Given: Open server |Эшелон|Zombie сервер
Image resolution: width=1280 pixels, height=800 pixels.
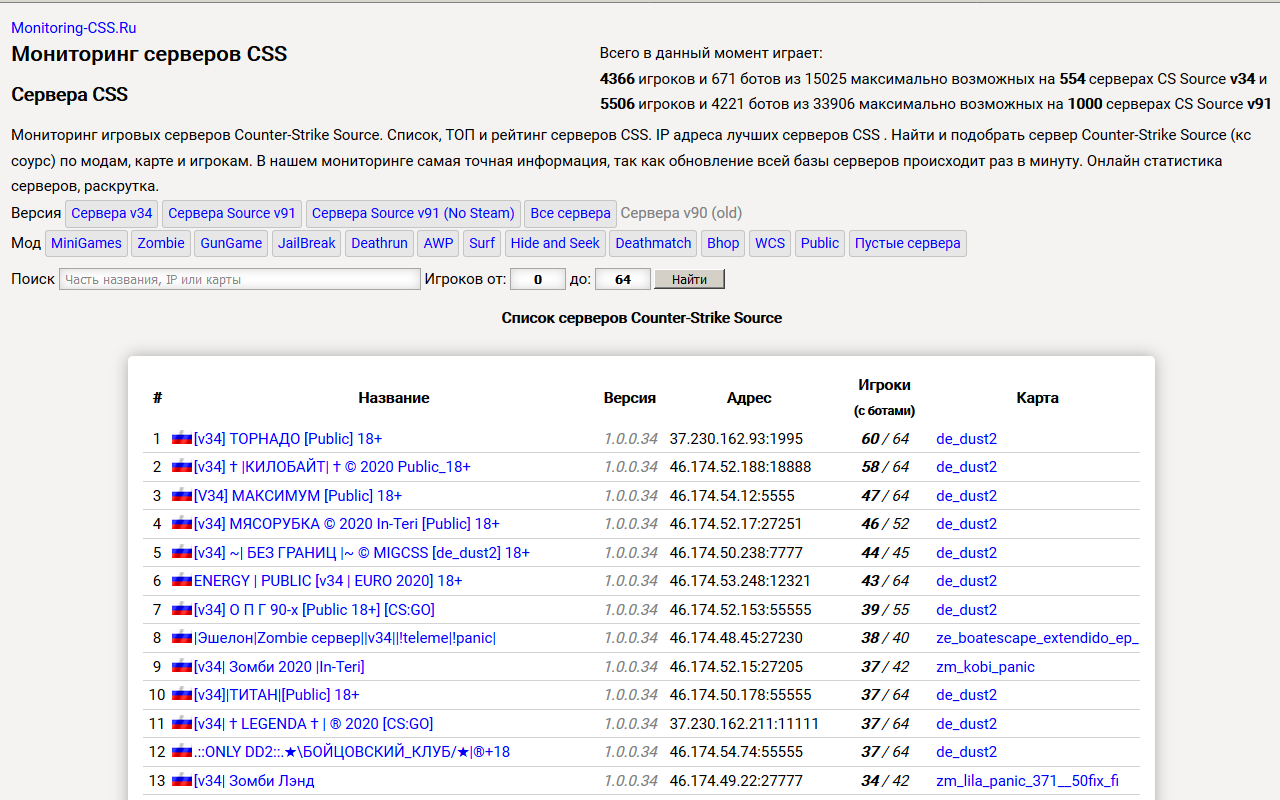Looking at the screenshot, I should pyautogui.click(x=345, y=638).
